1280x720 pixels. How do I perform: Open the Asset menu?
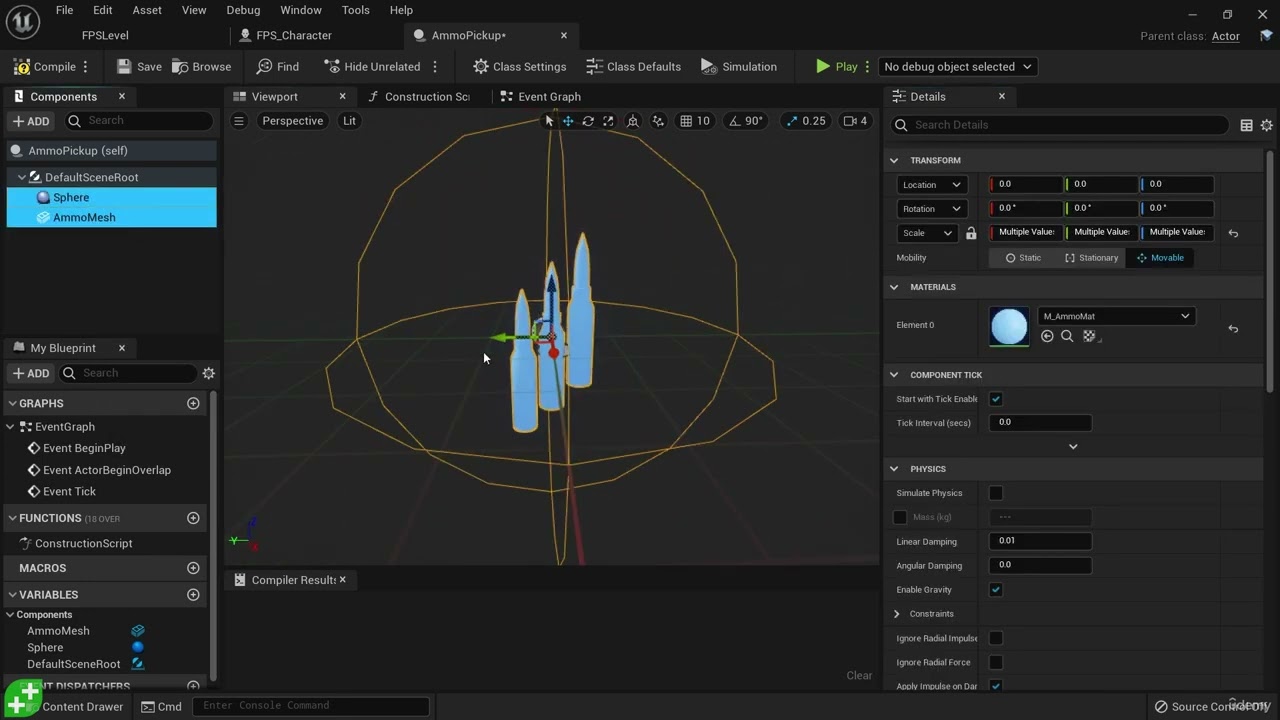(147, 10)
